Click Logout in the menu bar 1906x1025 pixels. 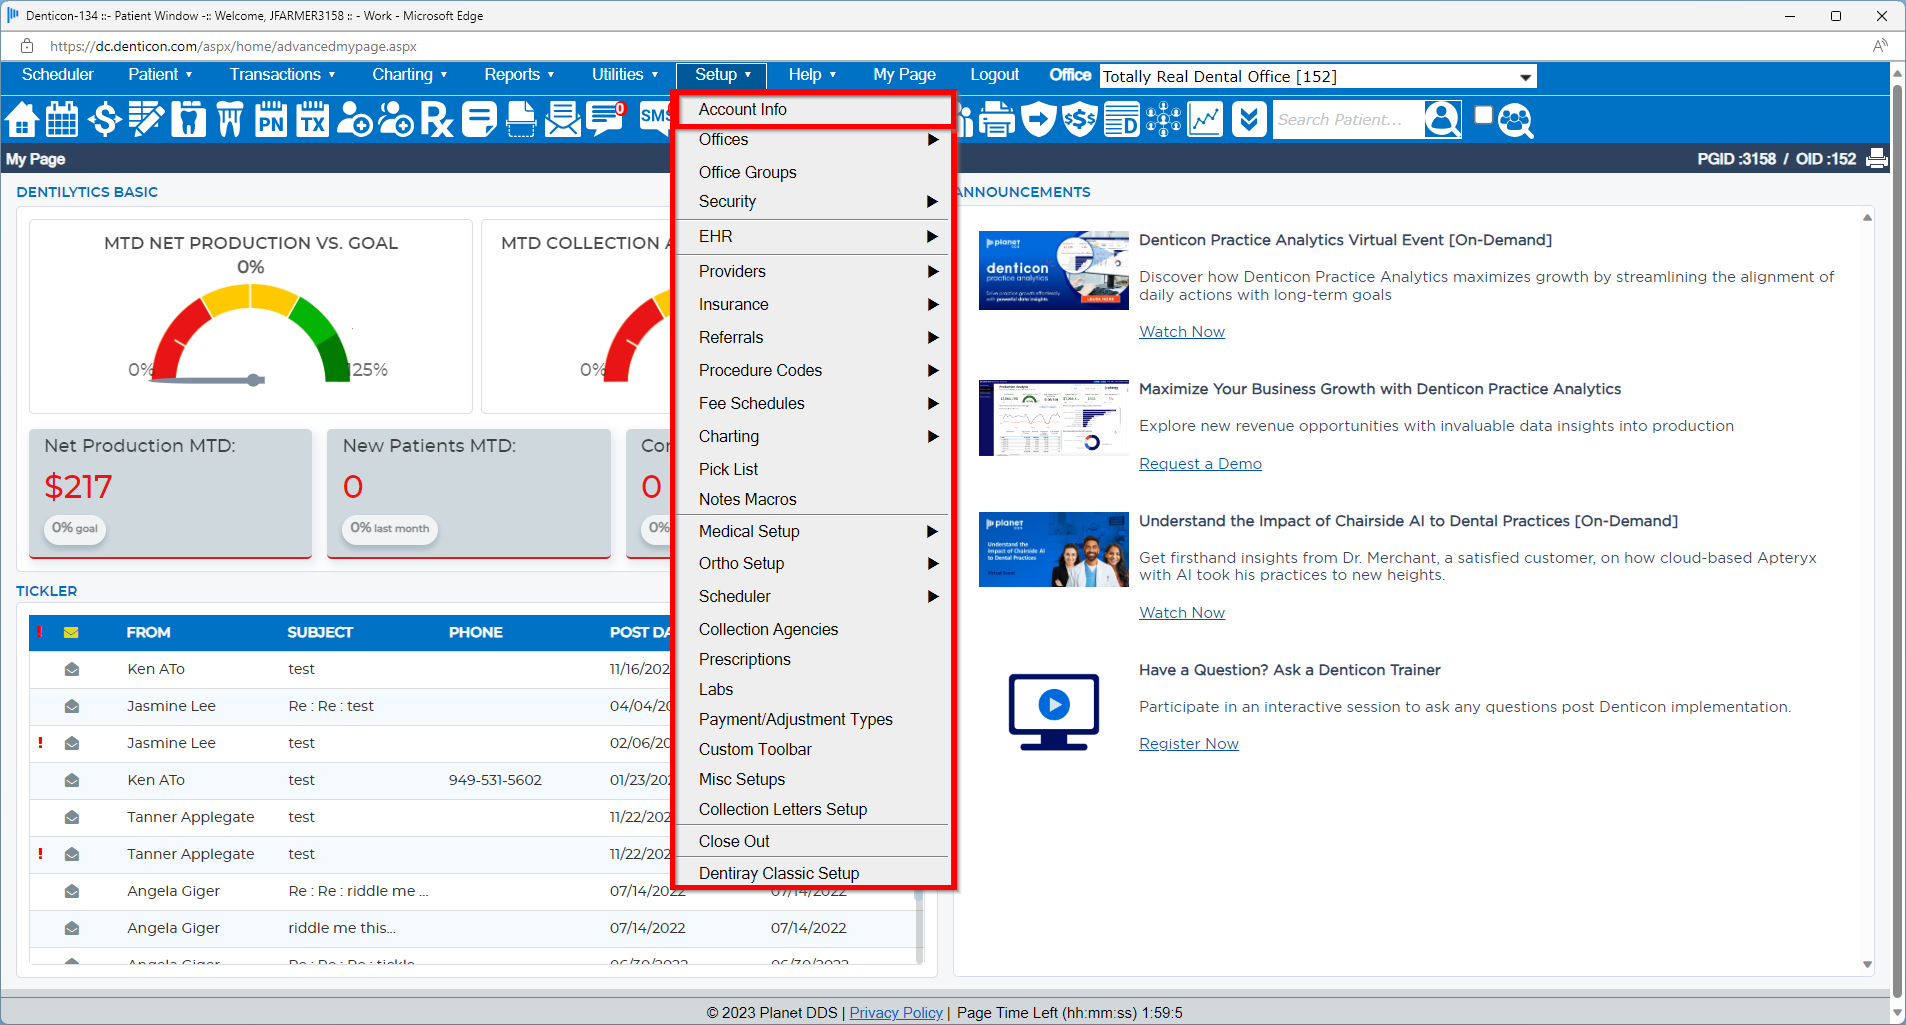(994, 74)
